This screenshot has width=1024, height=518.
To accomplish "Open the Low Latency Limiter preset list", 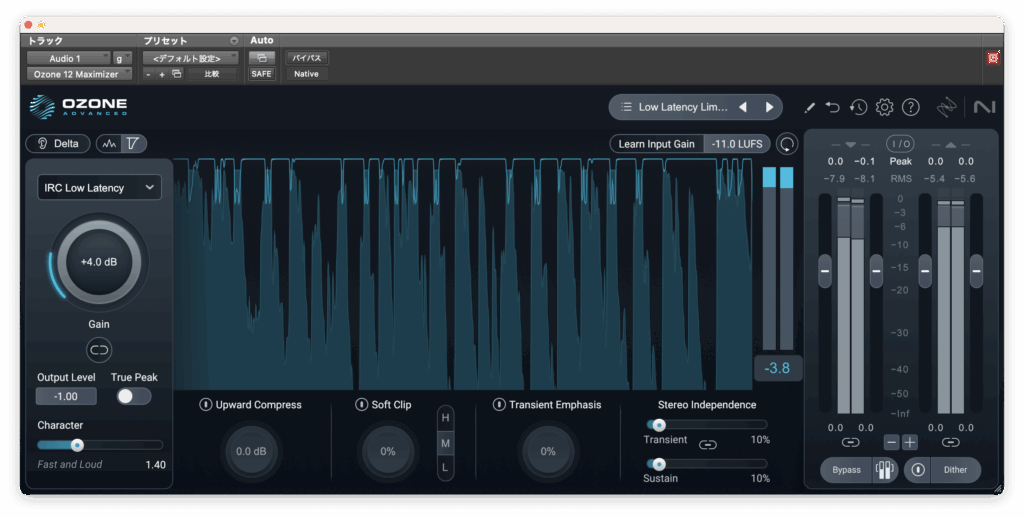I will click(672, 107).
